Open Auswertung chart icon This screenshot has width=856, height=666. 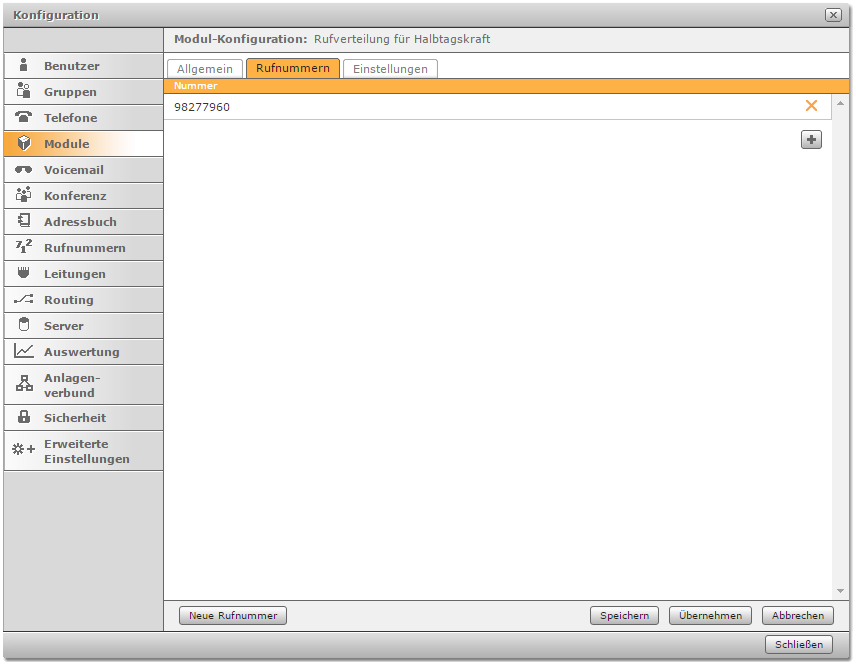click(x=24, y=352)
